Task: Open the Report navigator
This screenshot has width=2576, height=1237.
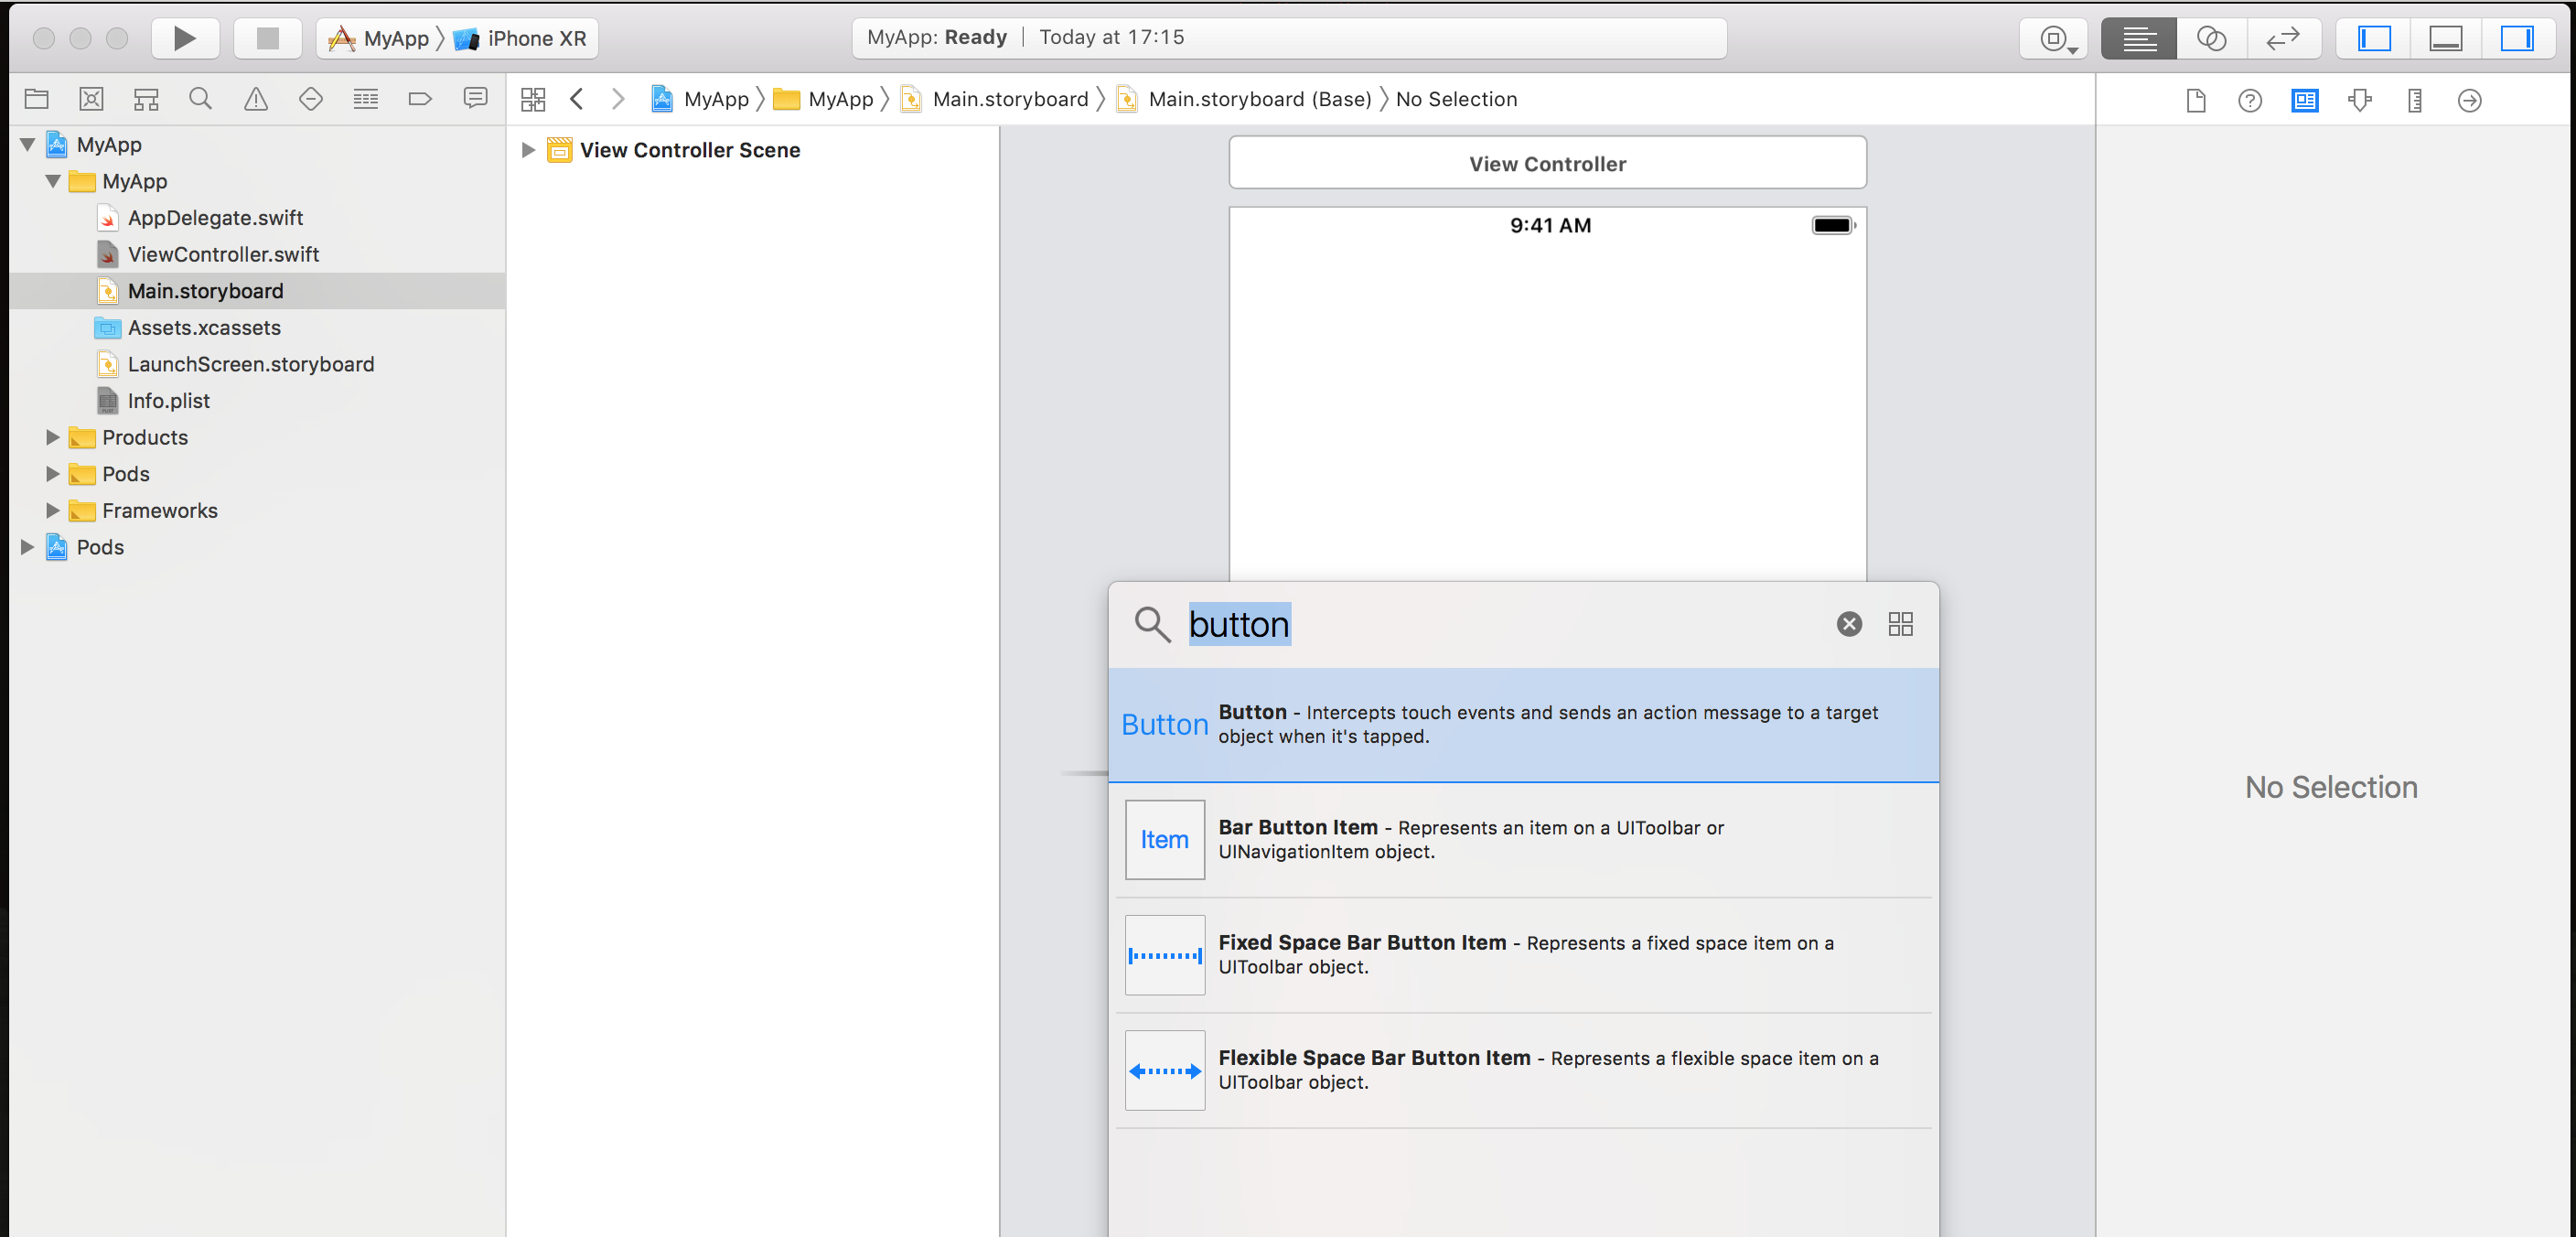Action: [x=475, y=99]
